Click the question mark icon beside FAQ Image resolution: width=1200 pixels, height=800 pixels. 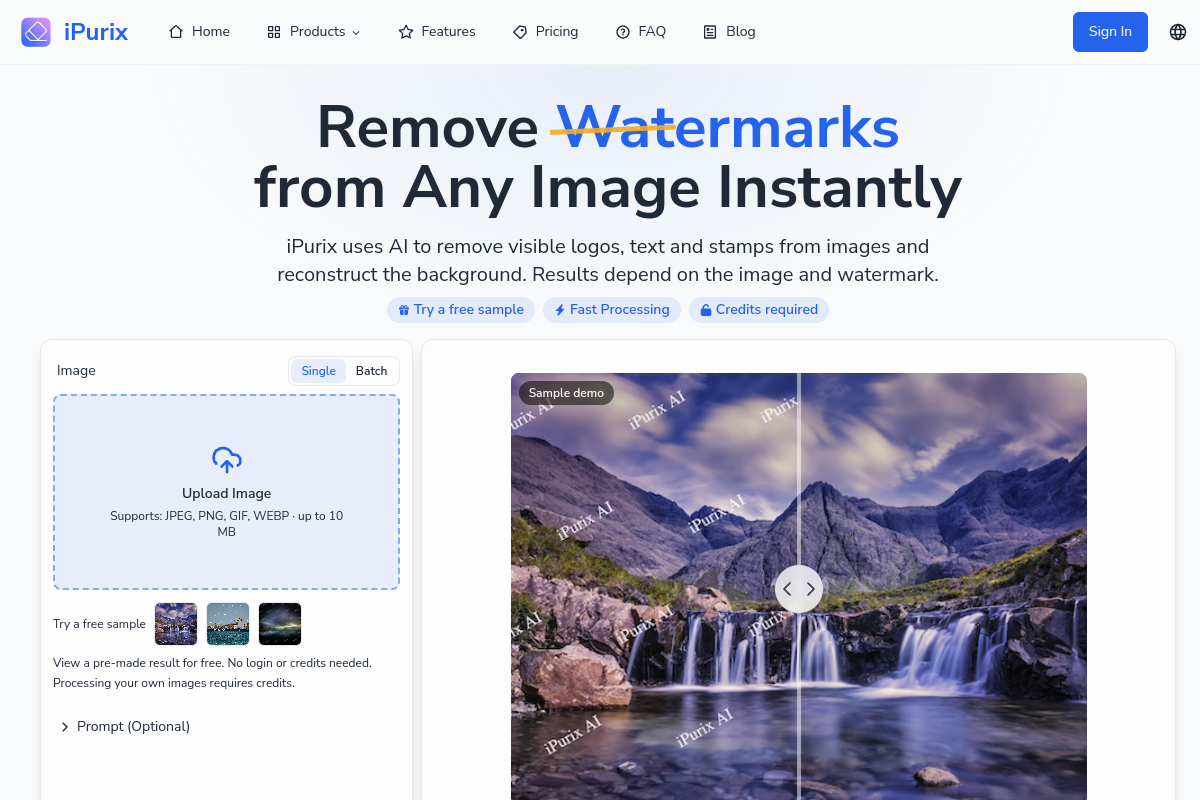click(x=623, y=32)
